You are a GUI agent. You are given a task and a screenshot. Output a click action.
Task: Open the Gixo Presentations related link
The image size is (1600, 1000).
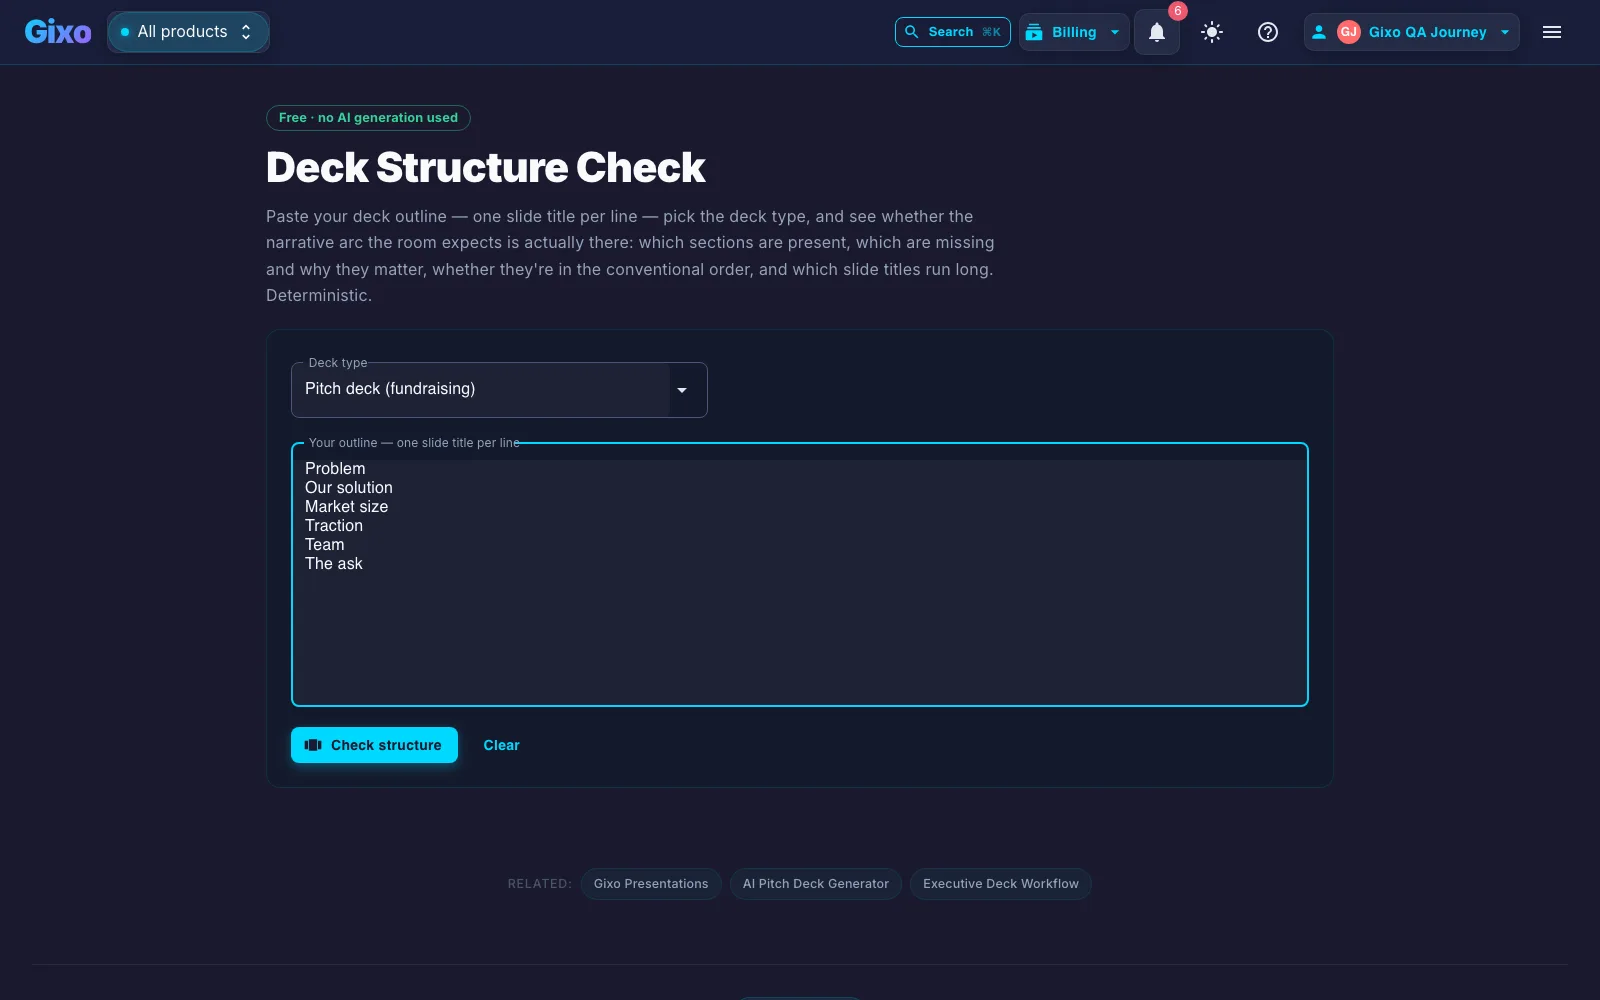point(651,884)
